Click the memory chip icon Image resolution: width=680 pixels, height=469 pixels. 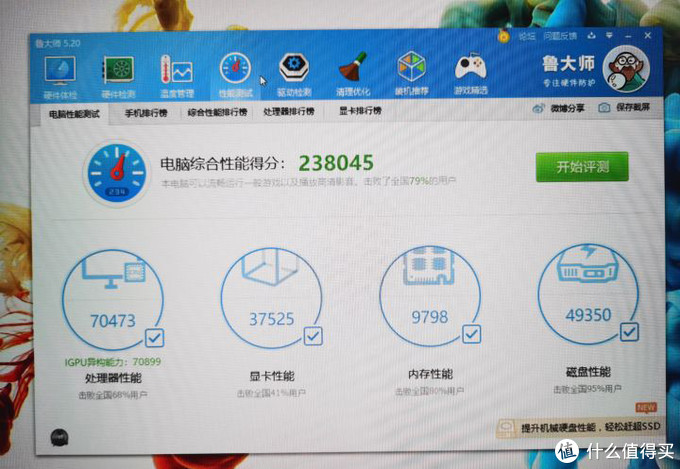428,266
